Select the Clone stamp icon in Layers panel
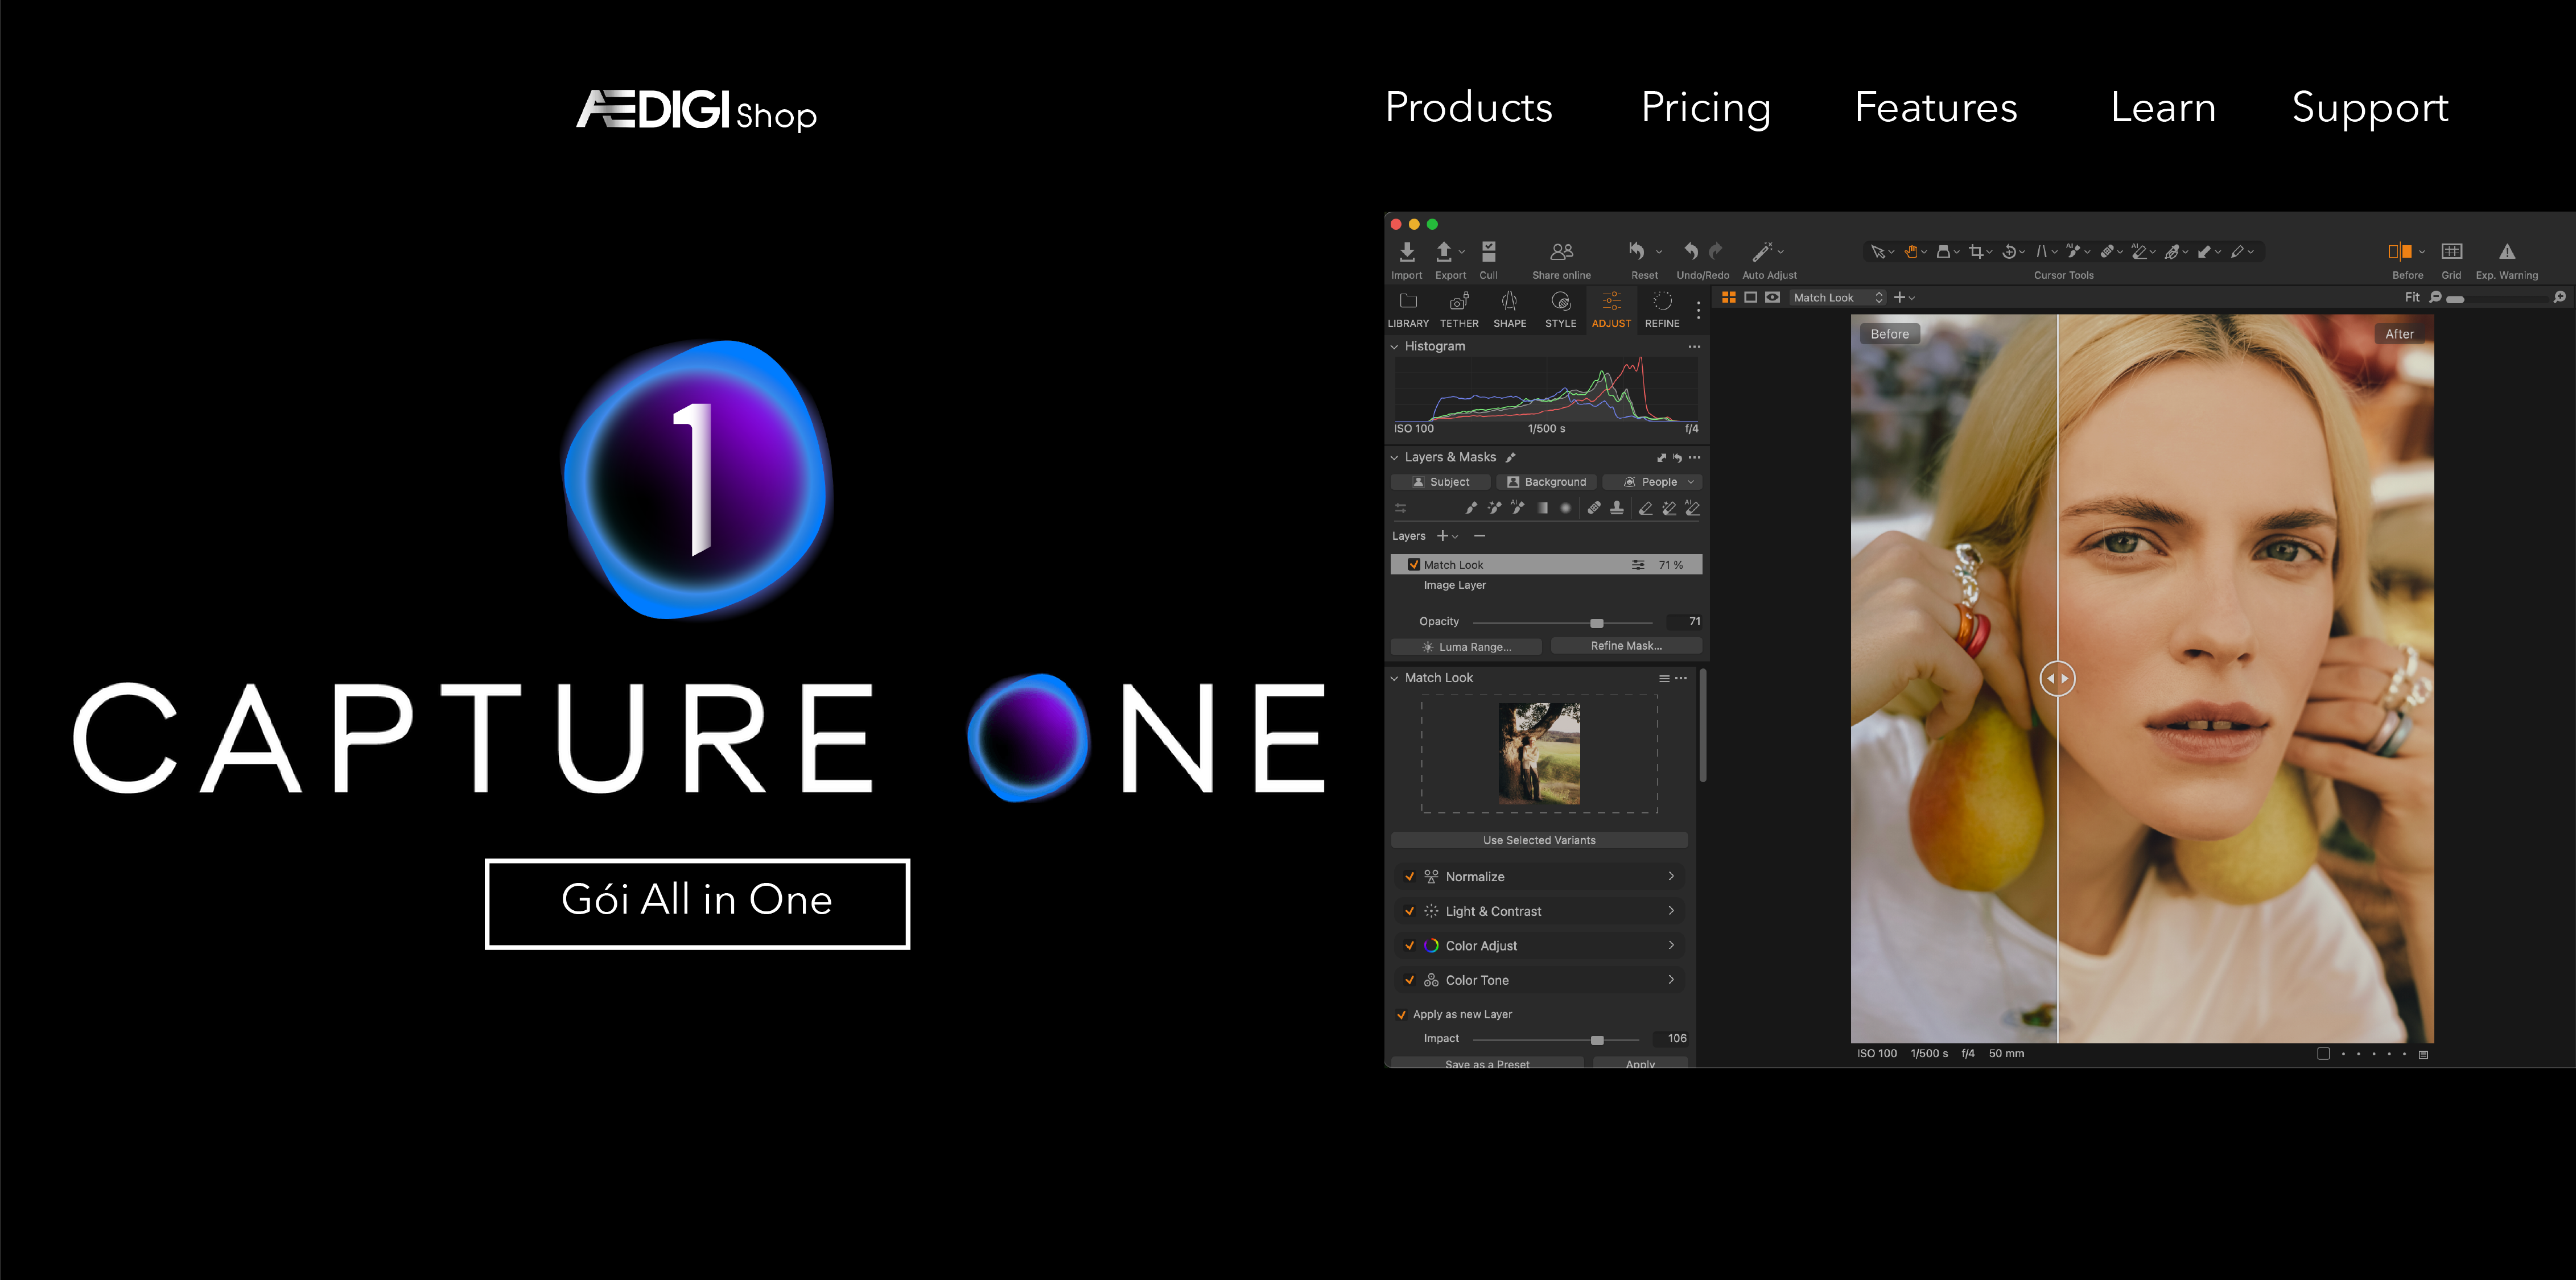This screenshot has width=2576, height=1280. coord(1617,508)
